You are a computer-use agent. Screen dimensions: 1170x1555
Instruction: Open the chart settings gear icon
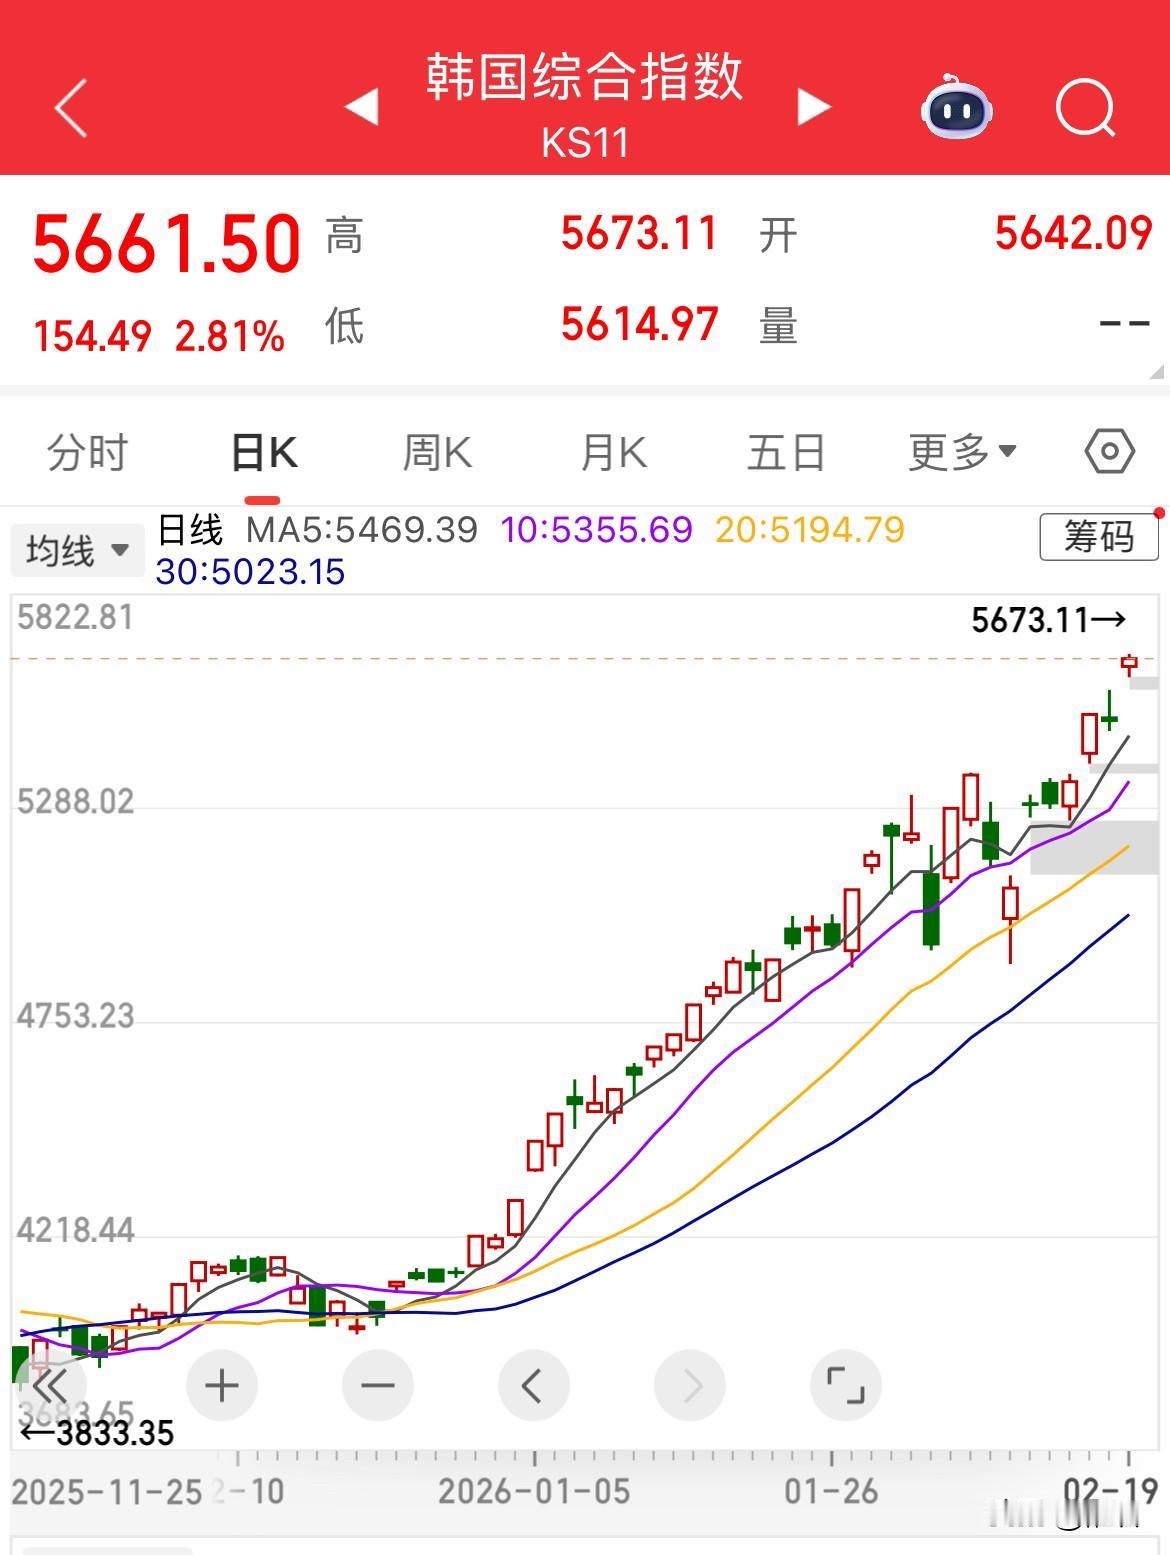click(1106, 451)
